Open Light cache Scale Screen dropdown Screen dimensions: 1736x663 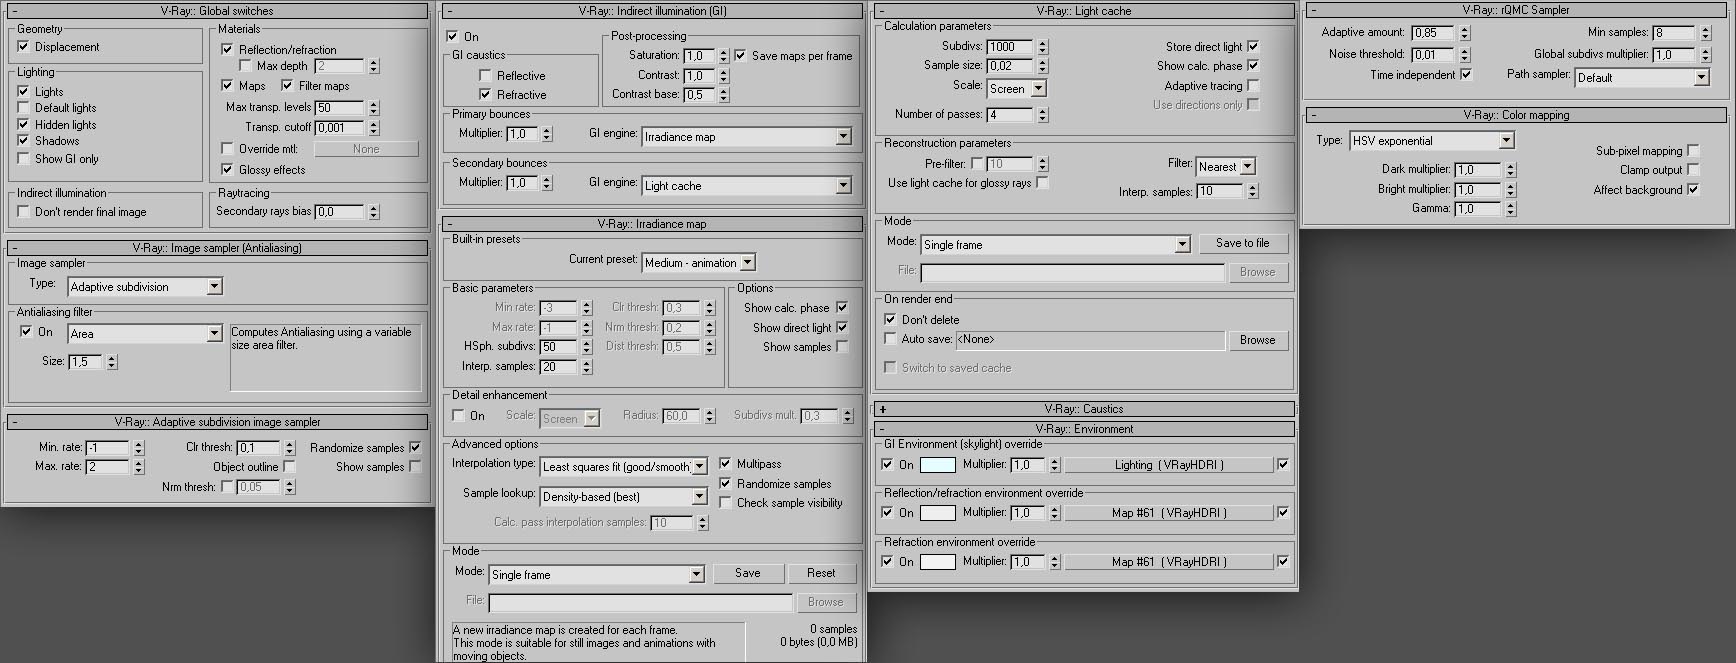[x=1016, y=89]
